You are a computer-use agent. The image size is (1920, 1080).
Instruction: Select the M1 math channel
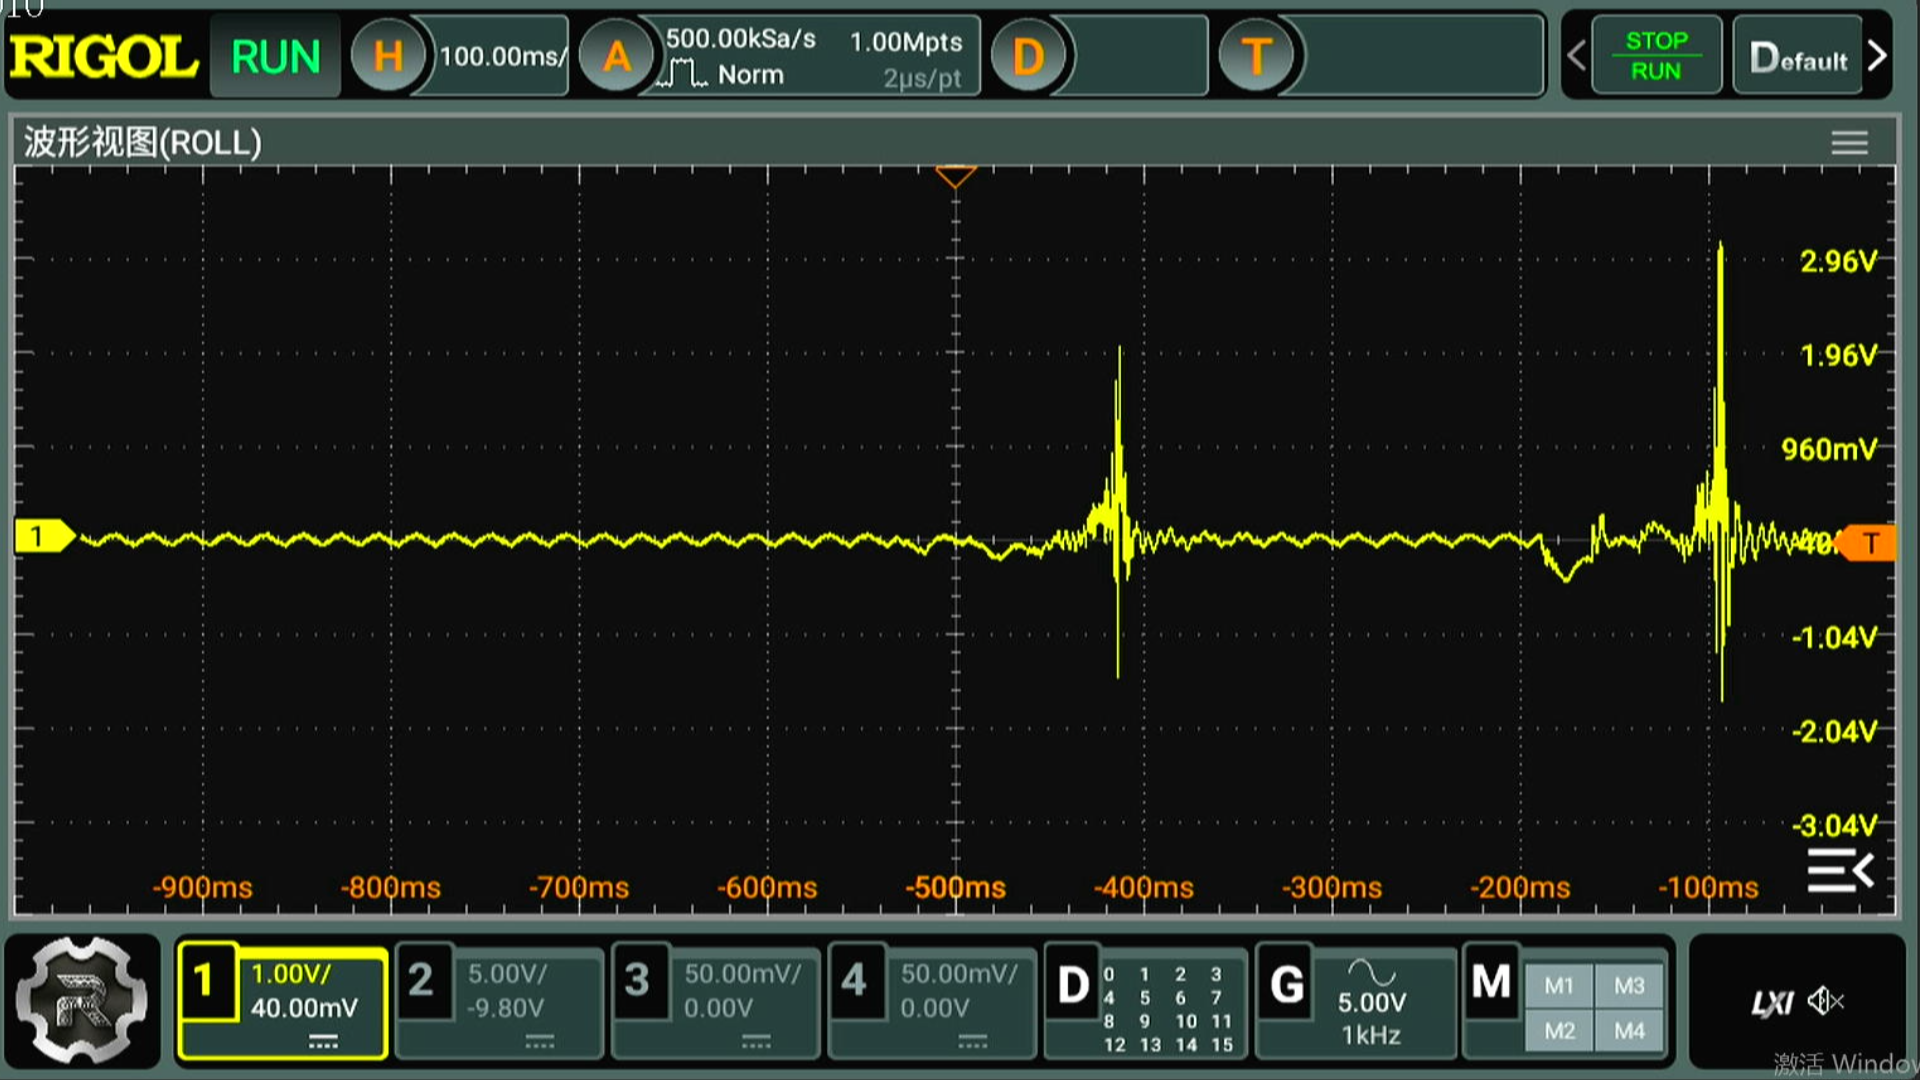[x=1558, y=986]
